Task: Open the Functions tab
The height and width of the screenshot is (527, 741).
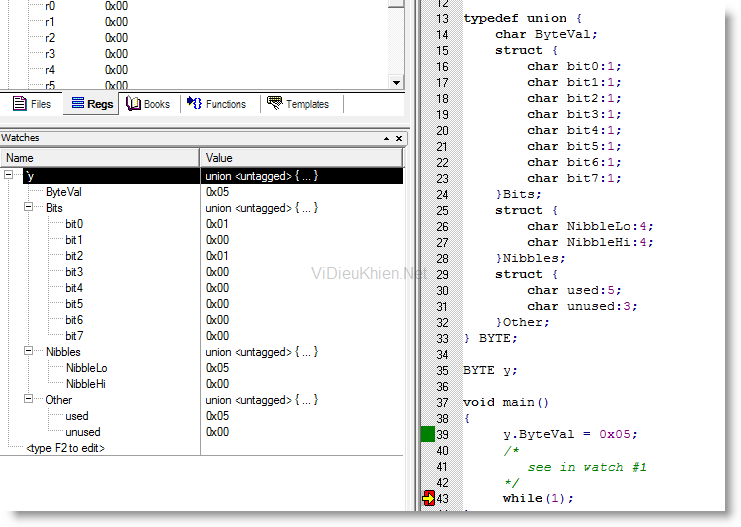Action: 216,104
